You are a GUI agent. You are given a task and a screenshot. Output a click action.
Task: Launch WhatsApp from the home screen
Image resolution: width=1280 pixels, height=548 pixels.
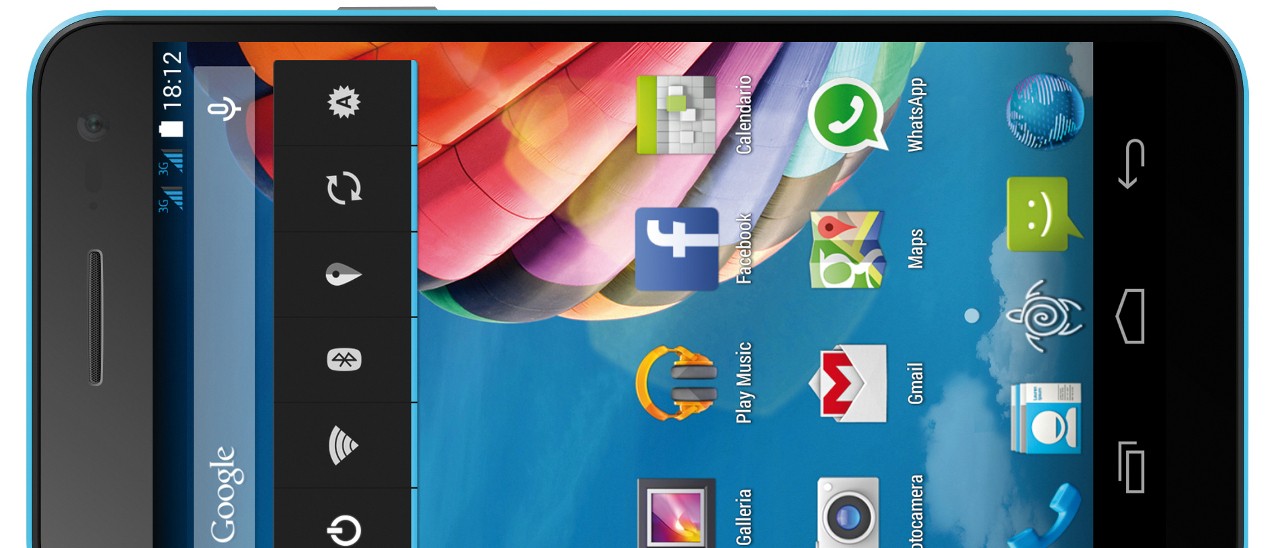click(849, 116)
